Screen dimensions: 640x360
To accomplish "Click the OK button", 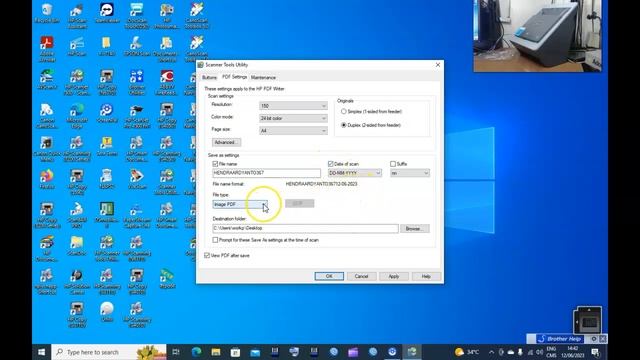I will pos(329,276).
